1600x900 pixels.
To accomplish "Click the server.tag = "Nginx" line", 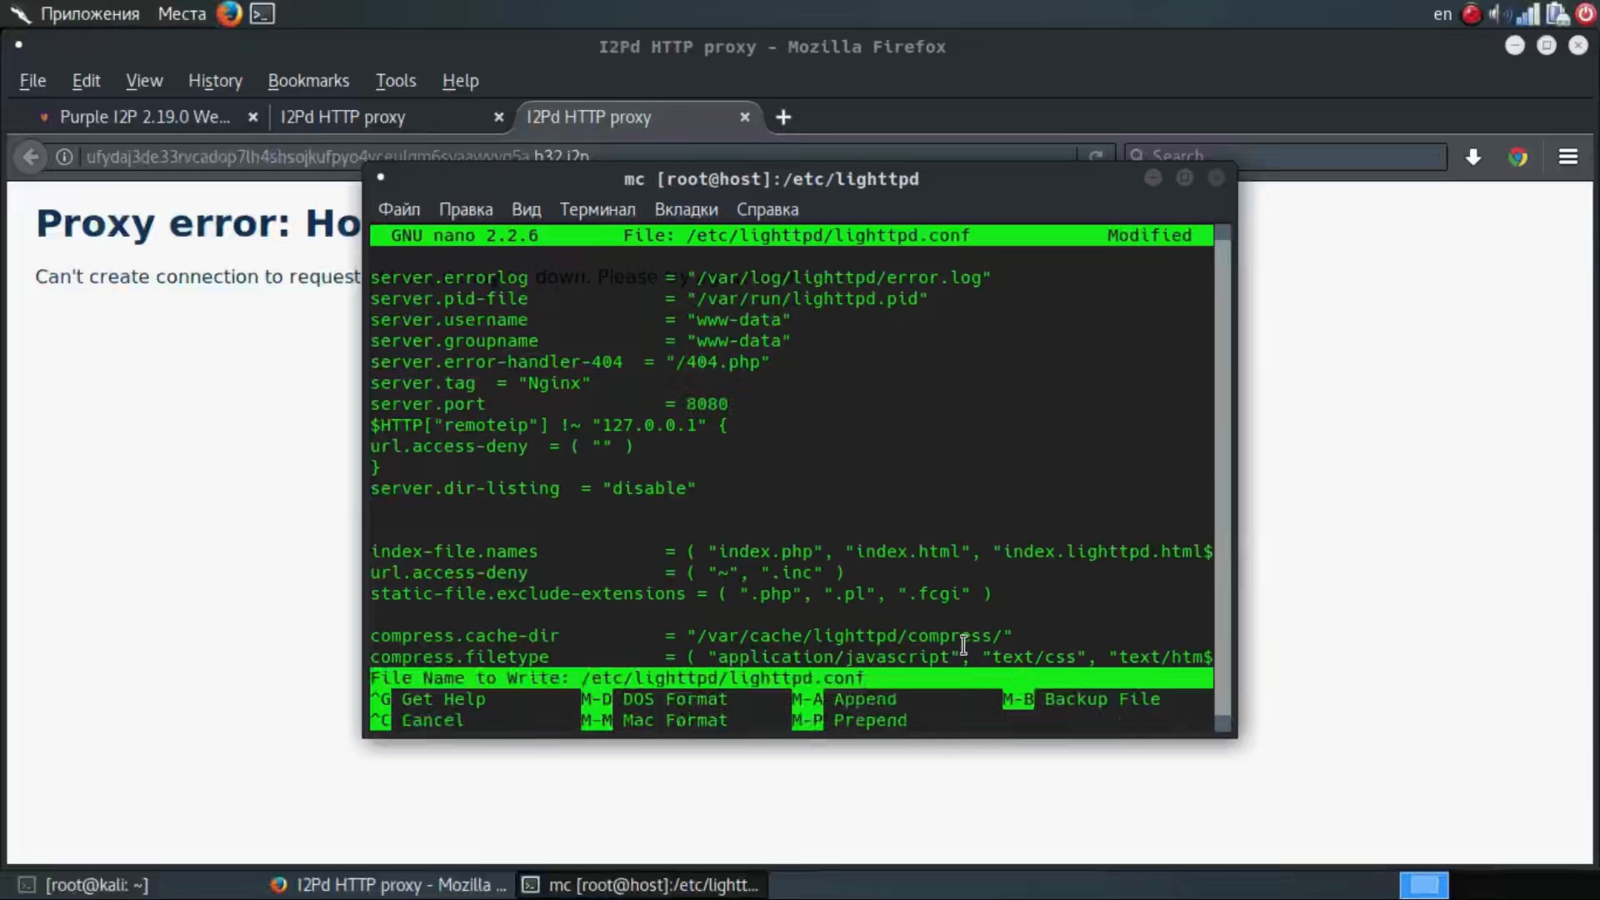I will point(480,383).
